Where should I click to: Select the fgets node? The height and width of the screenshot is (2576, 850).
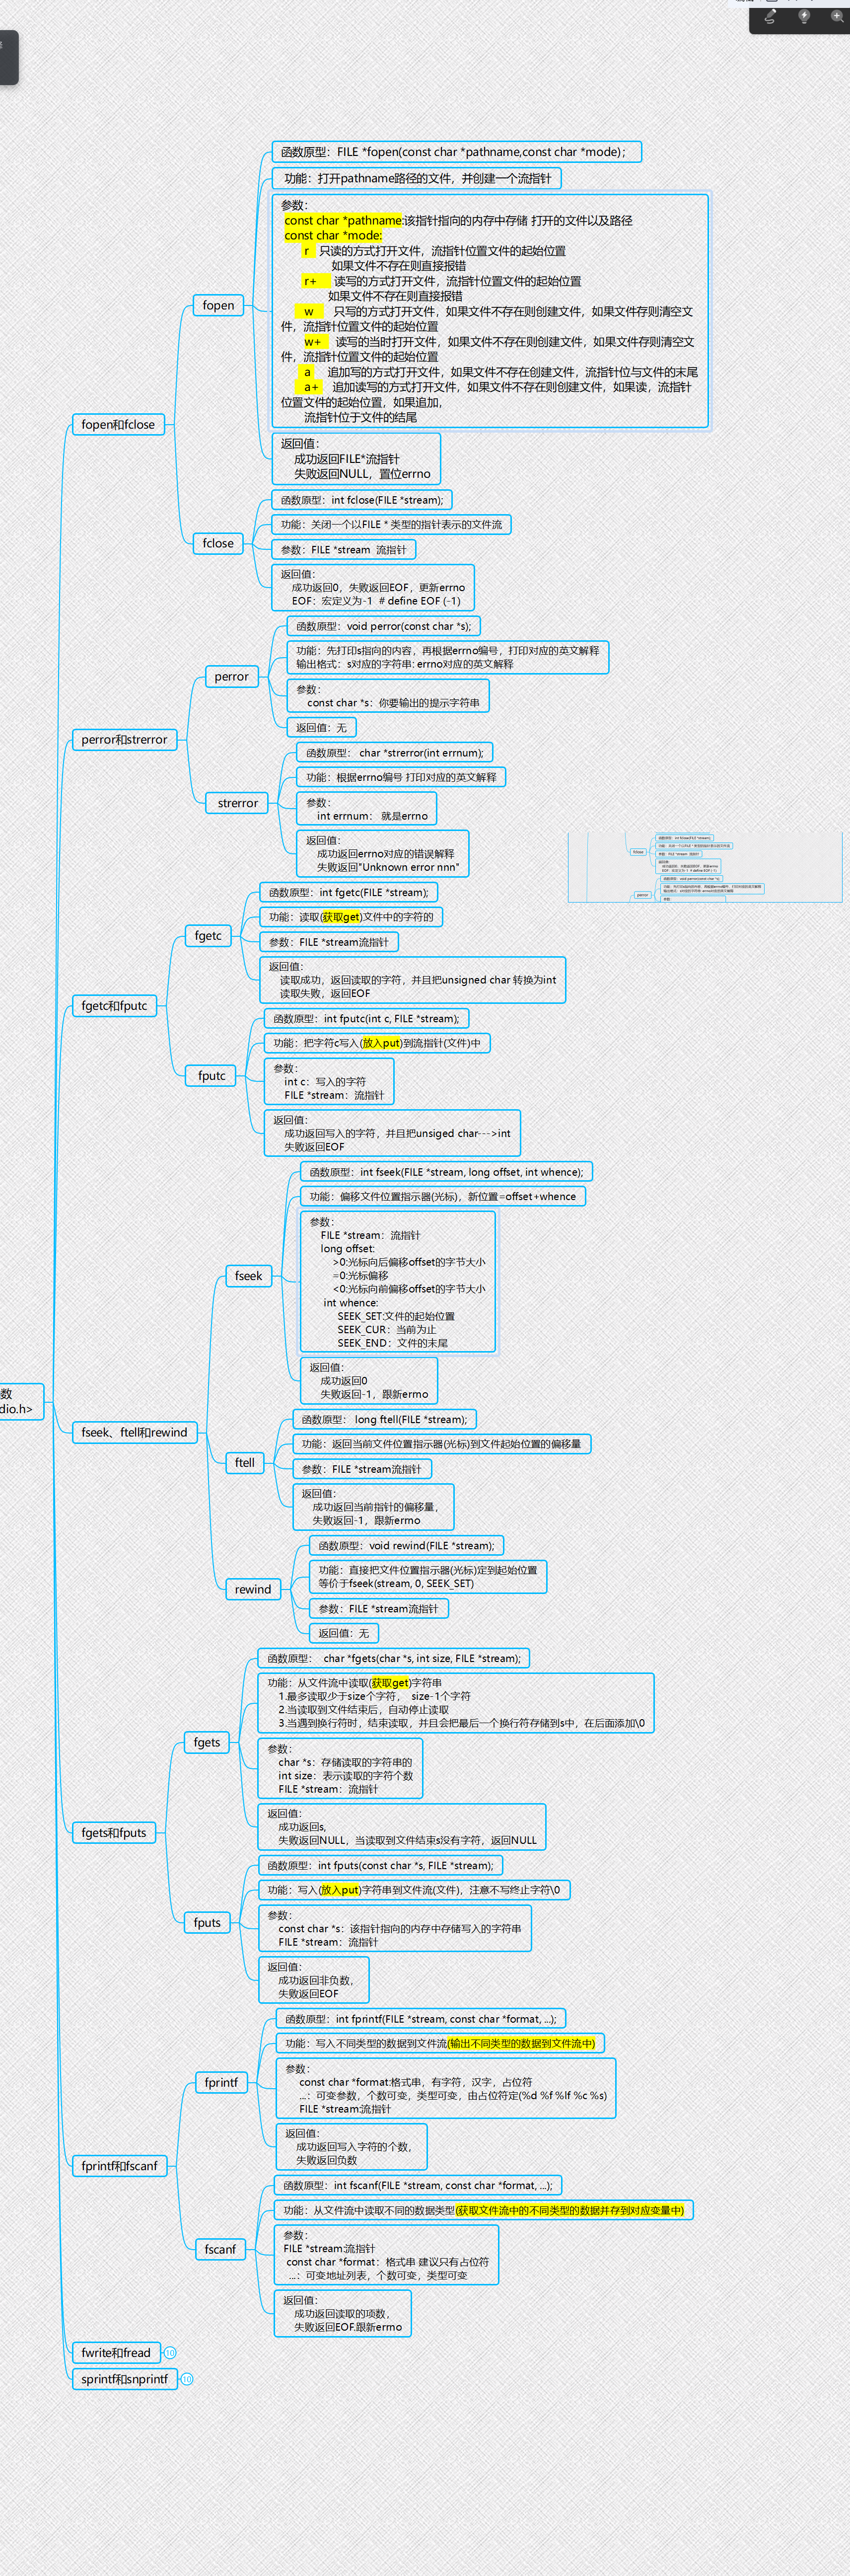(x=207, y=1742)
